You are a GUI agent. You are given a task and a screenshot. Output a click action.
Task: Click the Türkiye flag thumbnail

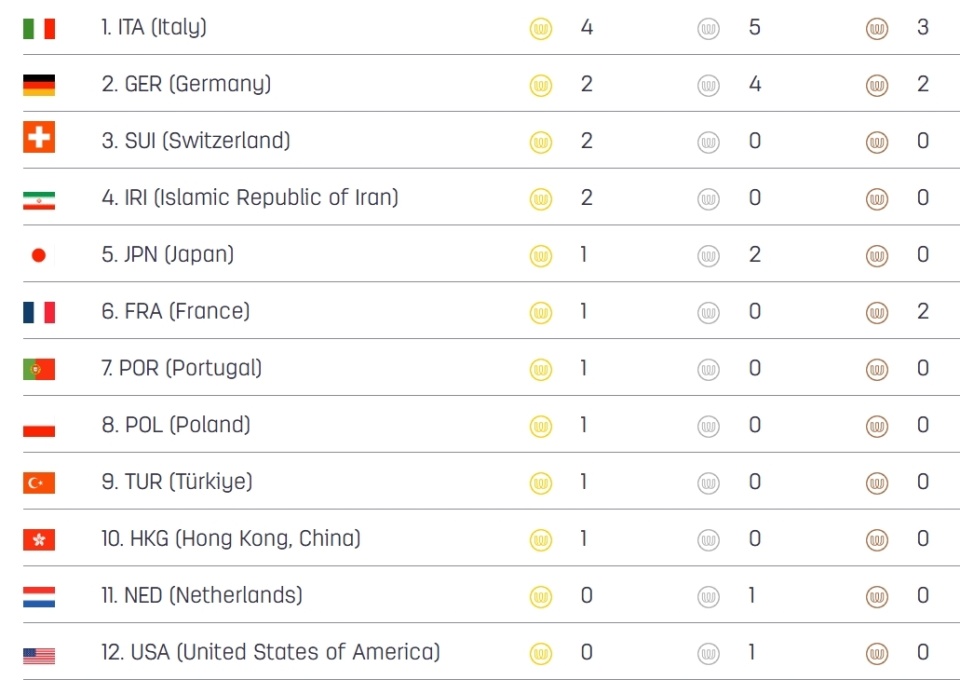click(x=39, y=483)
